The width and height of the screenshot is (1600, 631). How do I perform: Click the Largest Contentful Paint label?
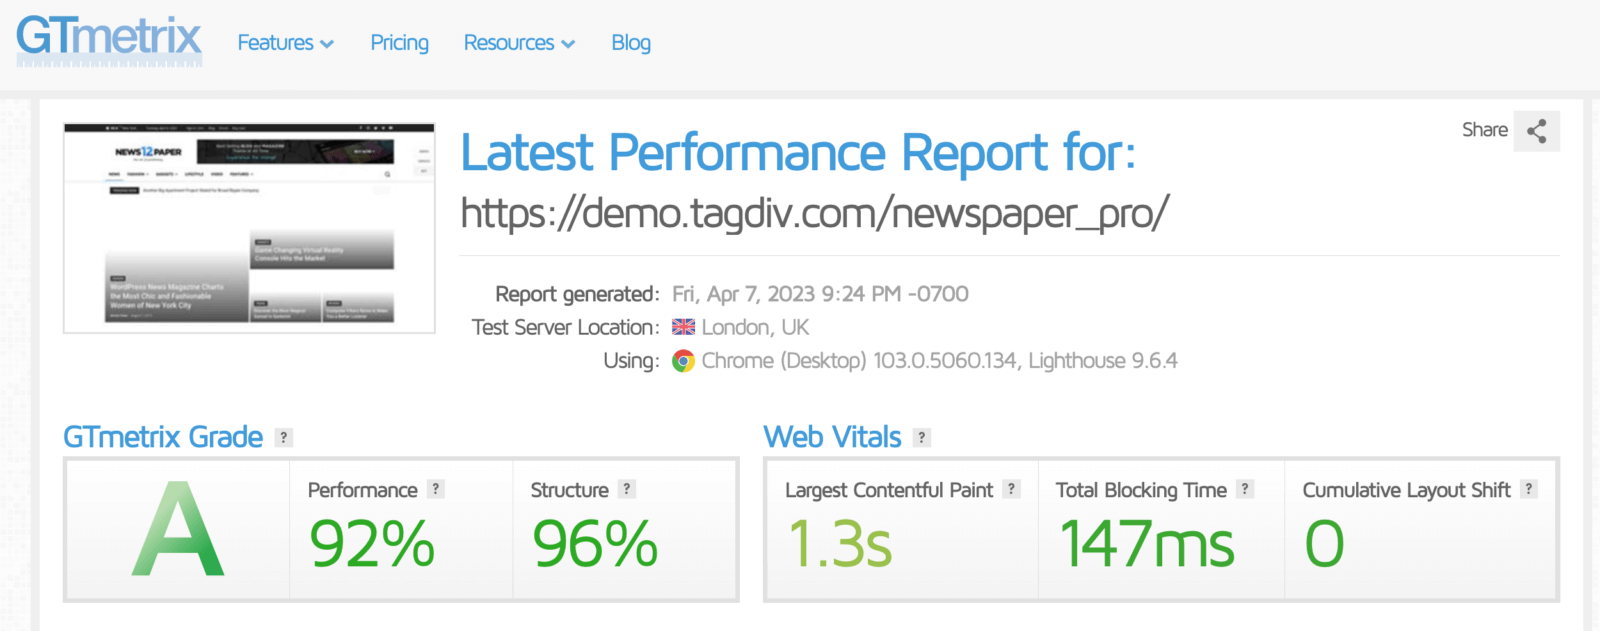[x=889, y=490]
